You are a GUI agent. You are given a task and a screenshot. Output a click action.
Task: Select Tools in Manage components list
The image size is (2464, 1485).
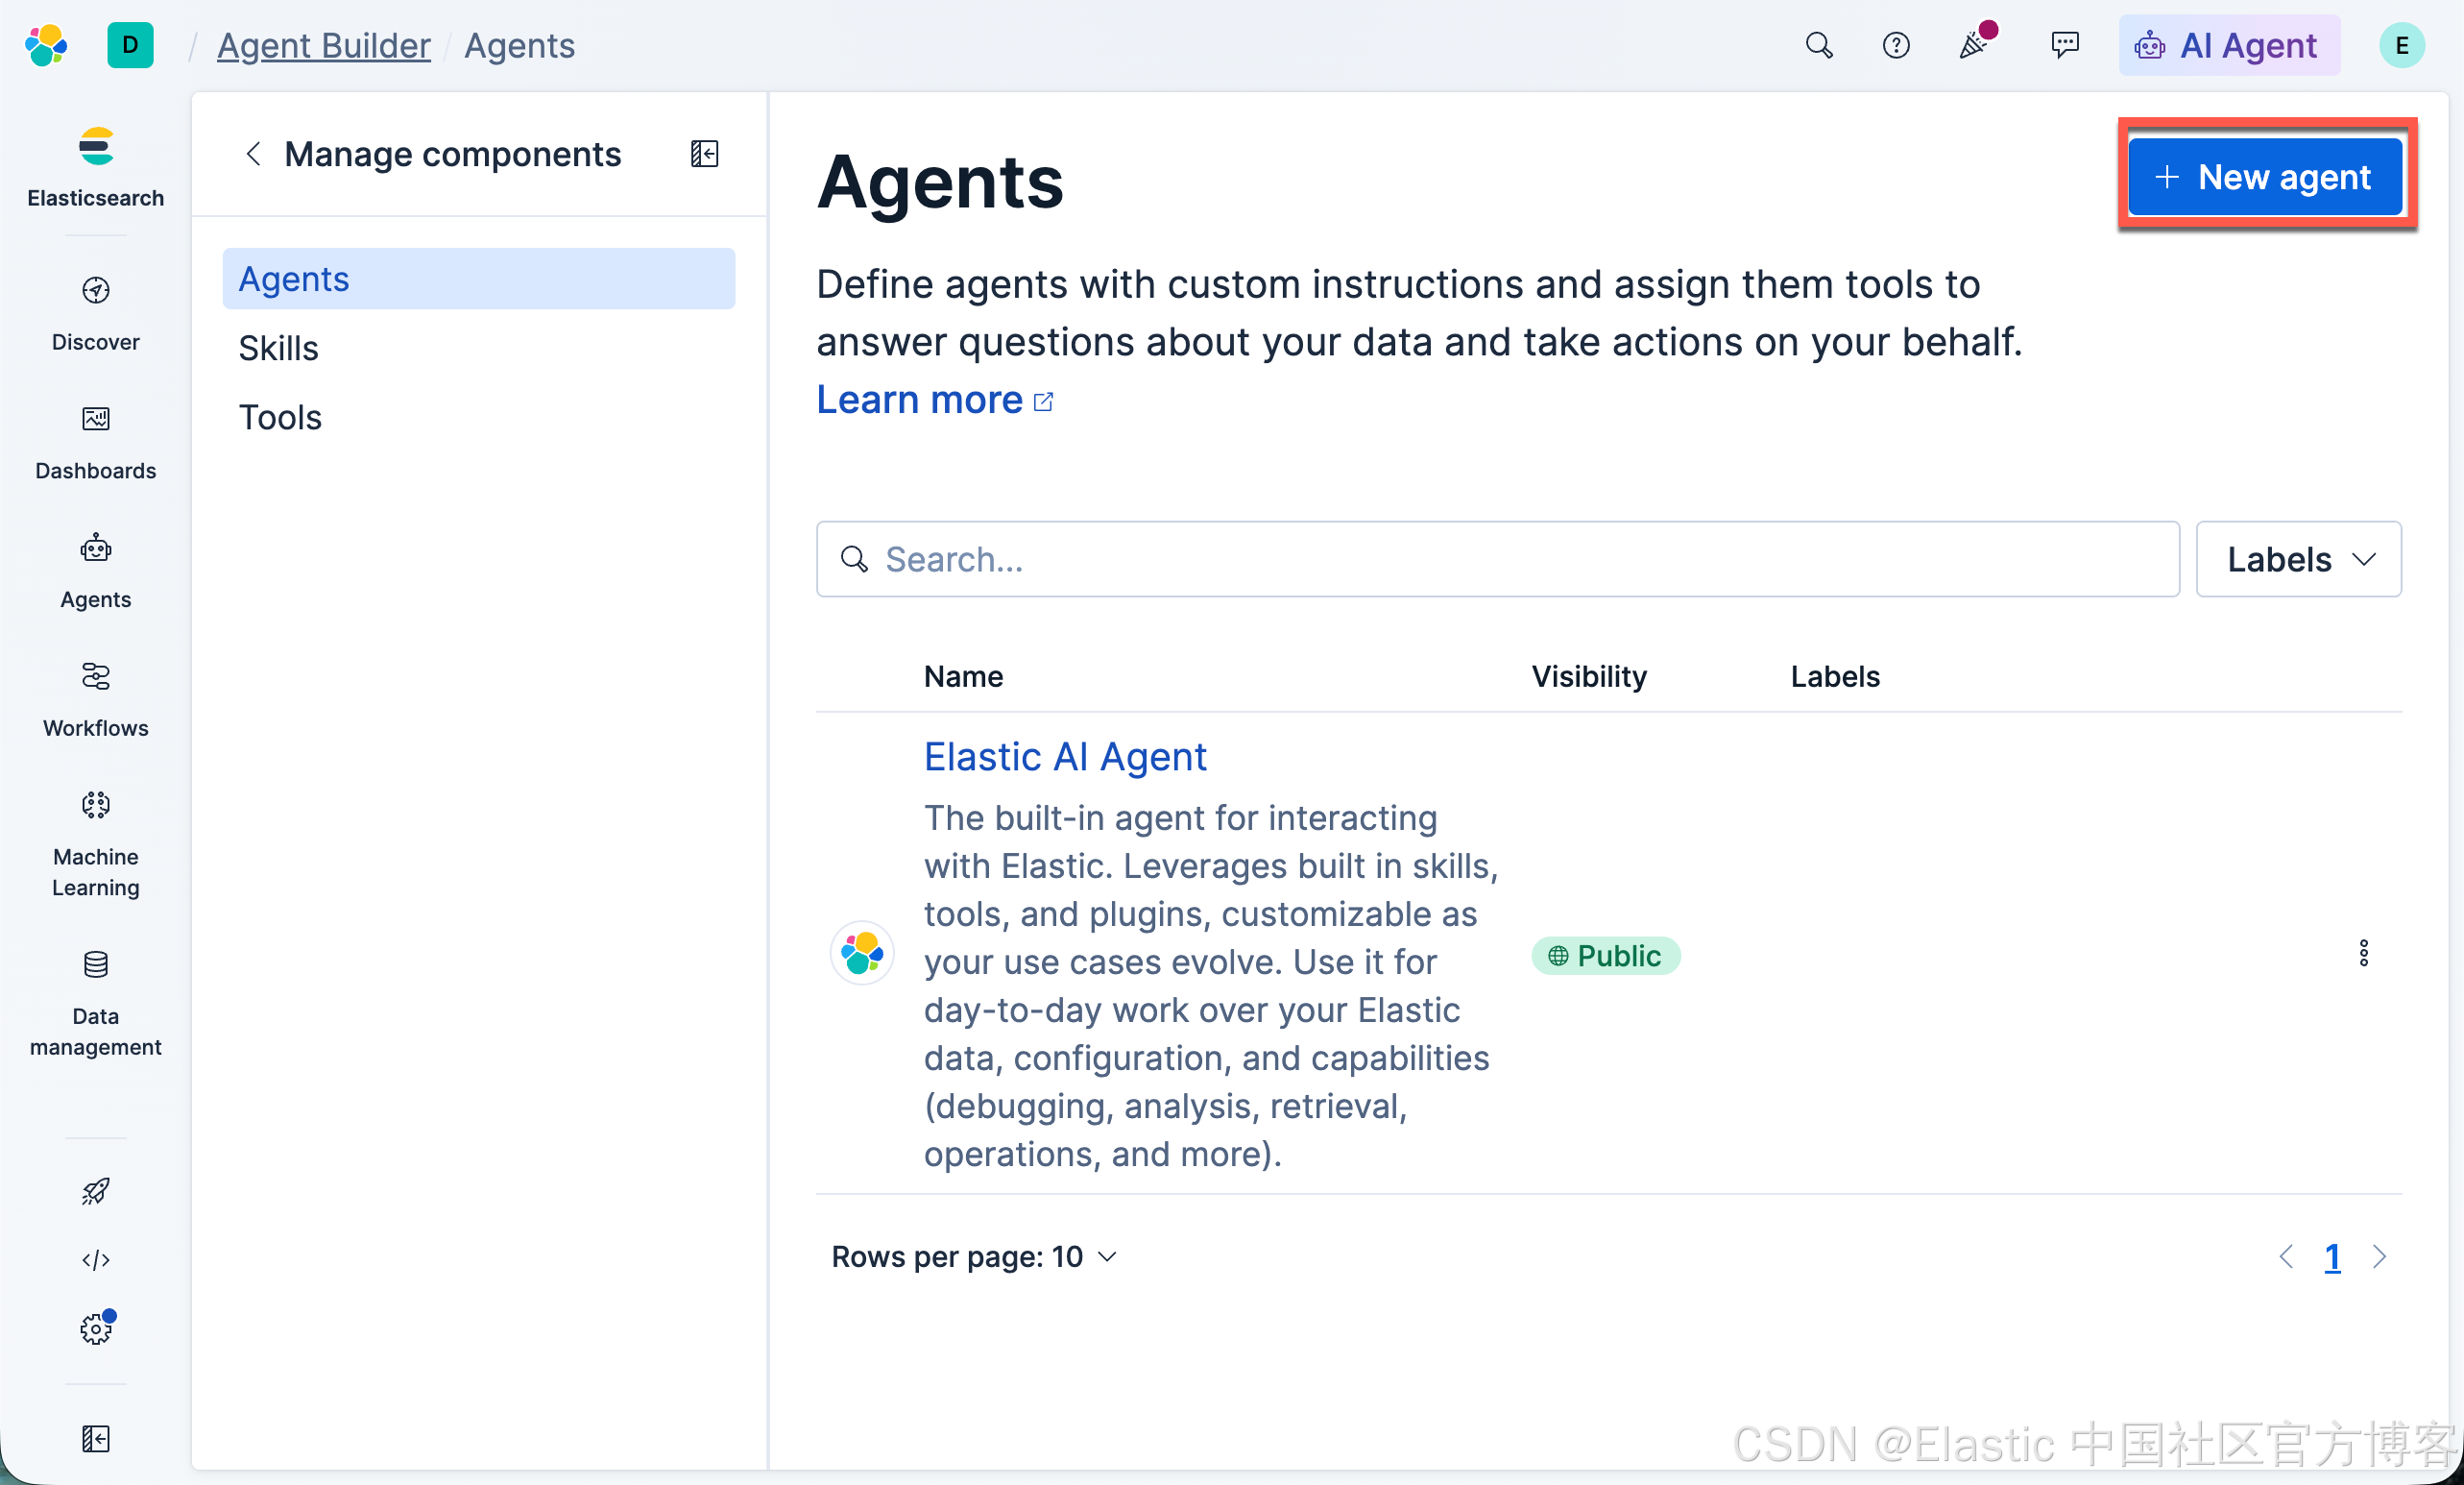(x=479, y=417)
